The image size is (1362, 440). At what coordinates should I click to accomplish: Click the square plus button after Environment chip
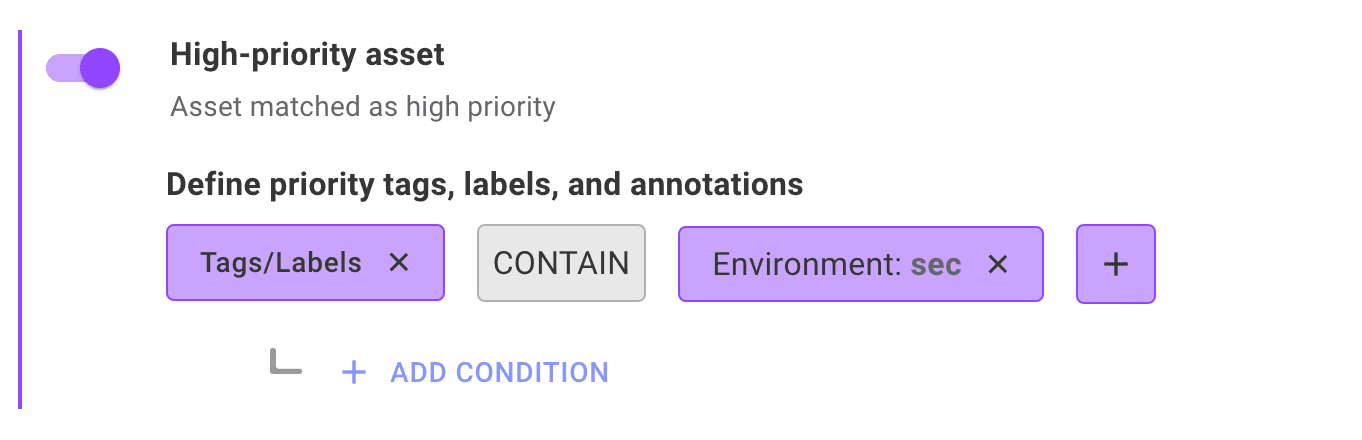click(1115, 264)
